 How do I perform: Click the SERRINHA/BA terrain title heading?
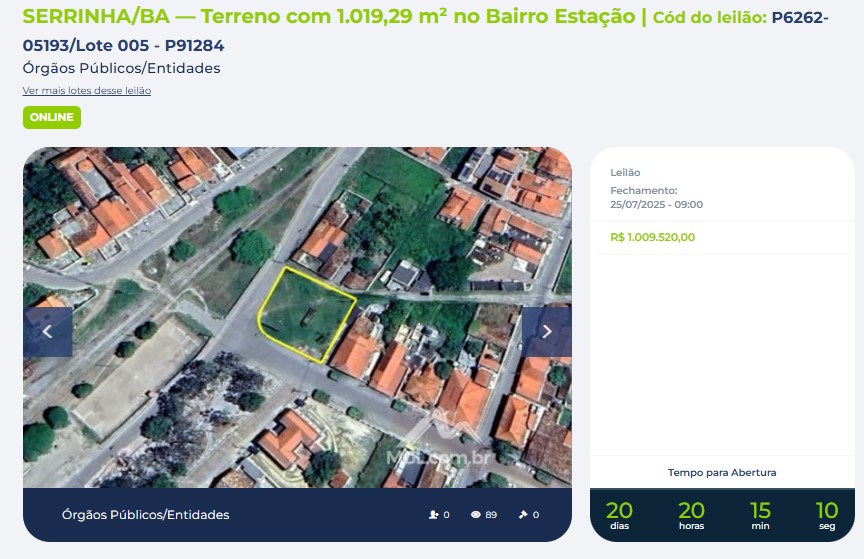click(328, 17)
